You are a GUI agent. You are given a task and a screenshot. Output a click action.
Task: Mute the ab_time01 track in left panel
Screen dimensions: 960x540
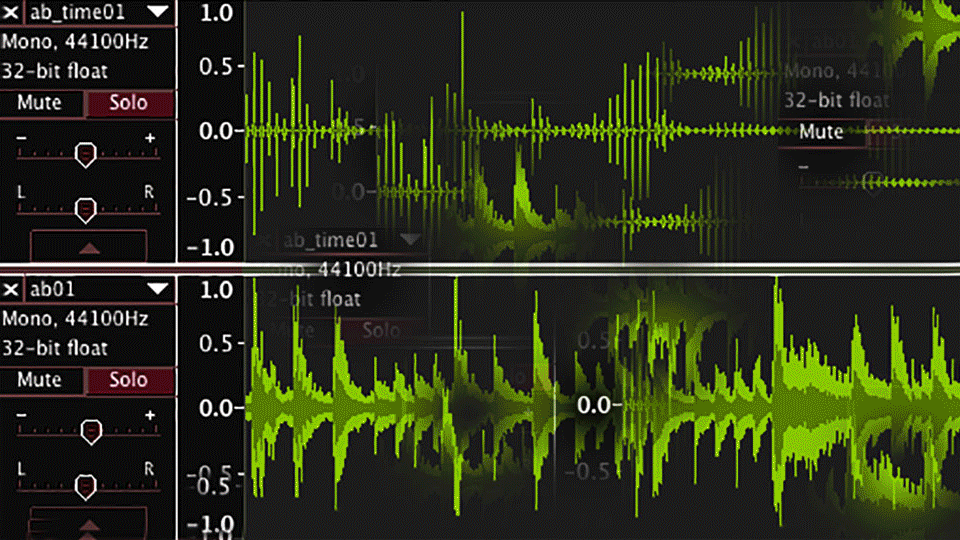pos(40,103)
